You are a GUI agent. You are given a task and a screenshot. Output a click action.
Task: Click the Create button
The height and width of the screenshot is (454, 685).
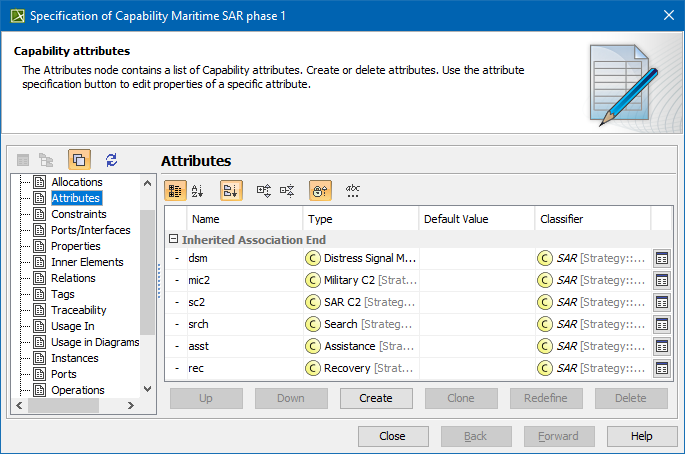coord(375,398)
